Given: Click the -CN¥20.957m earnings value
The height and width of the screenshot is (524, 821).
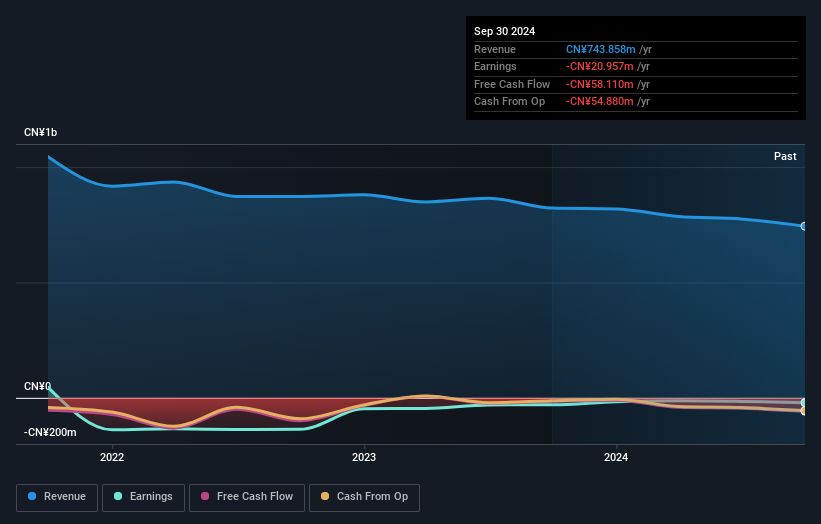Looking at the screenshot, I should pyautogui.click(x=600, y=66).
